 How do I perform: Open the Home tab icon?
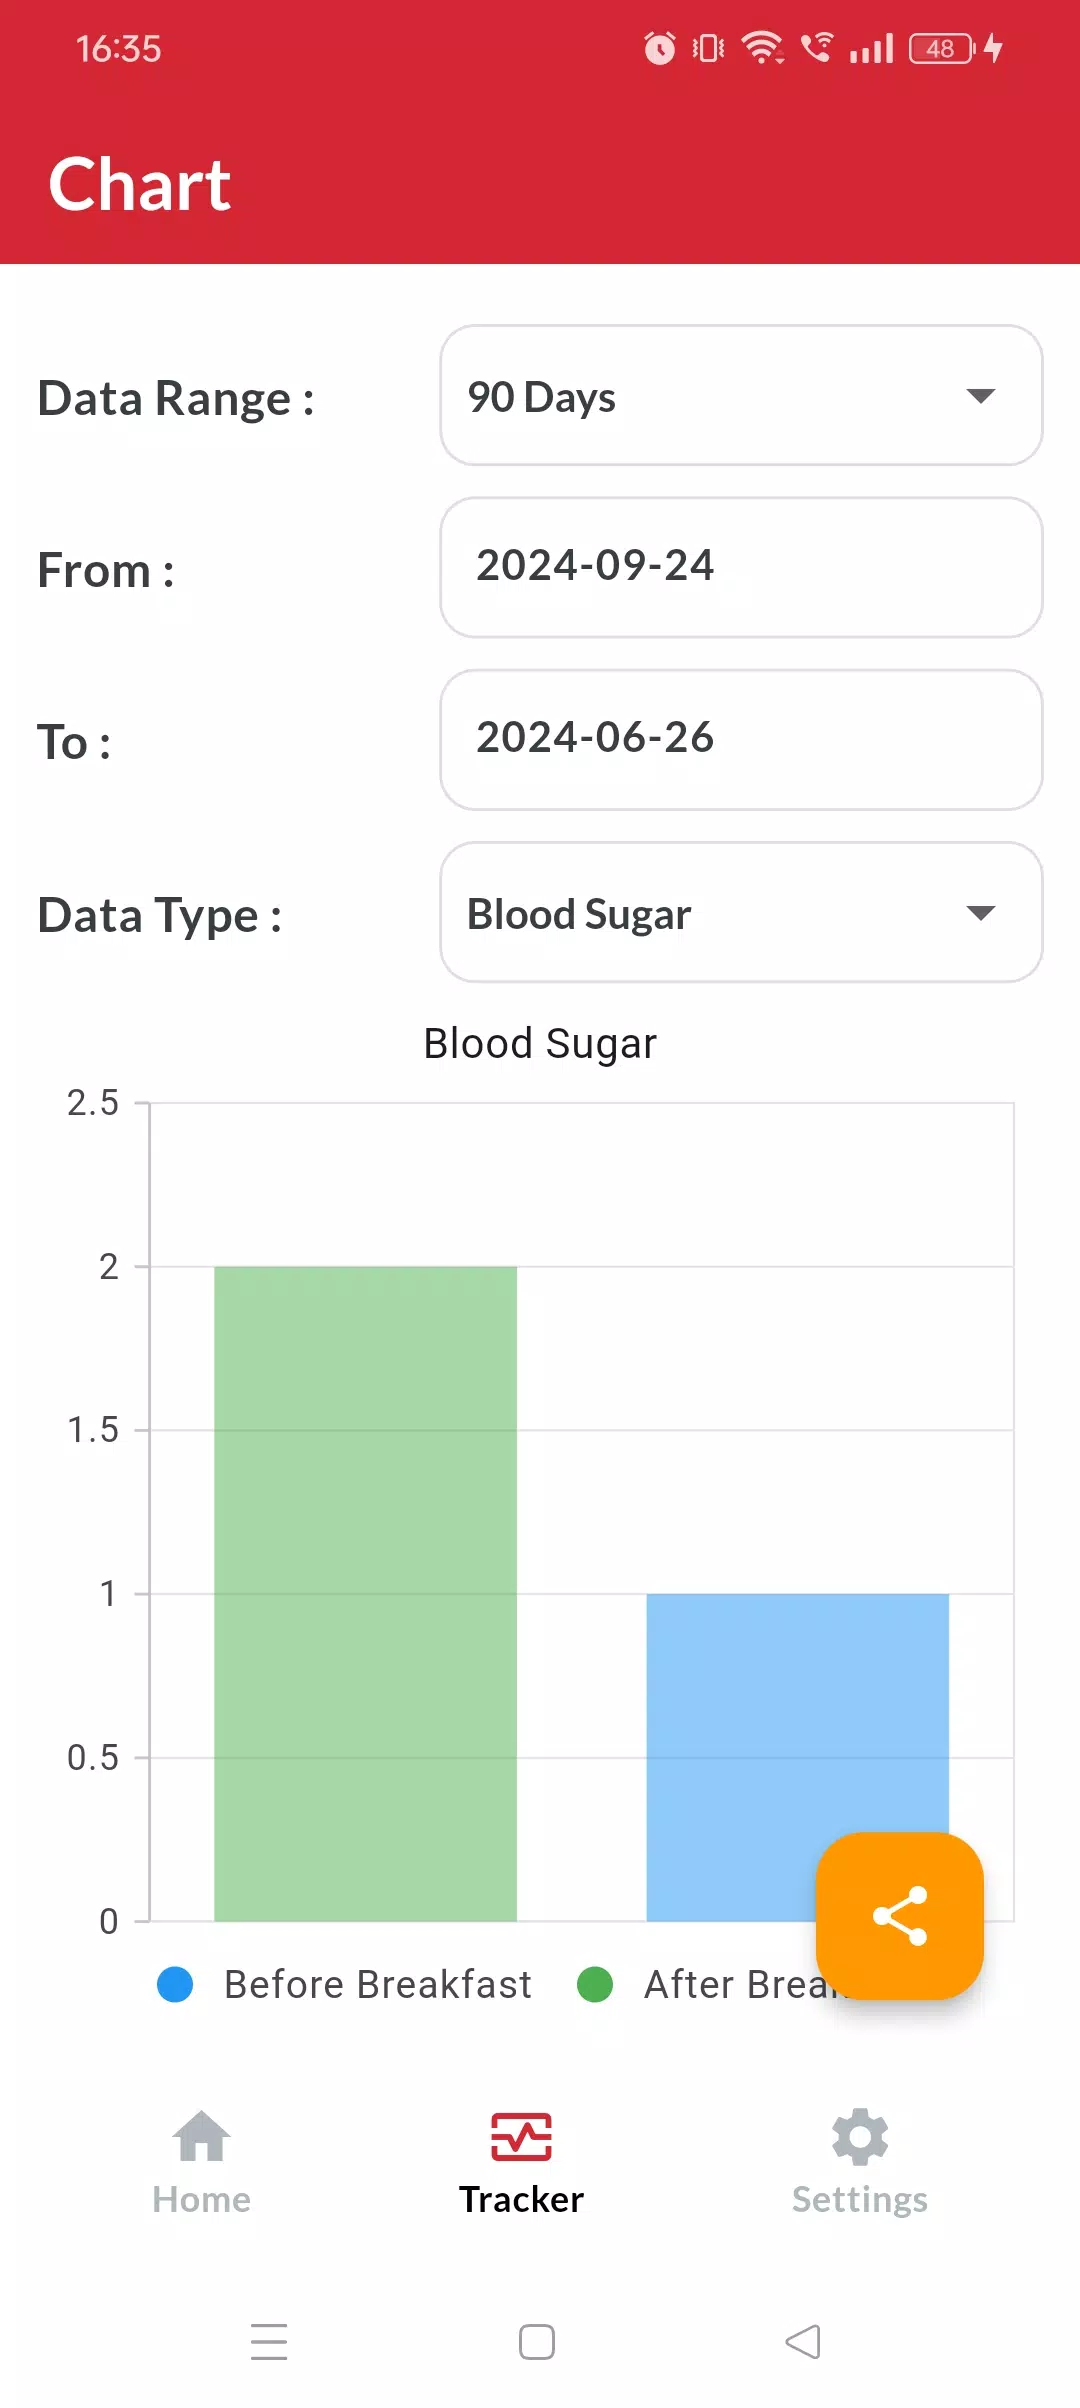[202, 2136]
